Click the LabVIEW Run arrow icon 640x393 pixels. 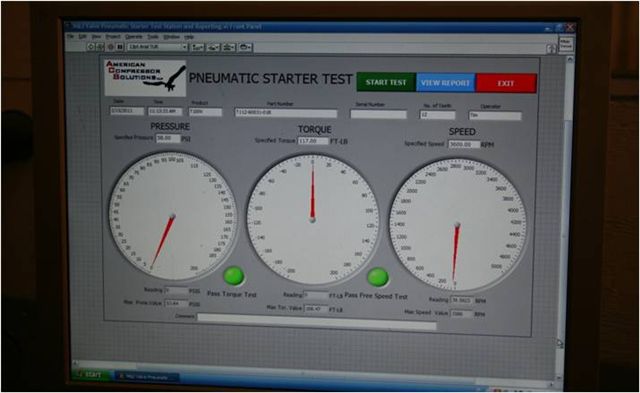click(x=91, y=47)
